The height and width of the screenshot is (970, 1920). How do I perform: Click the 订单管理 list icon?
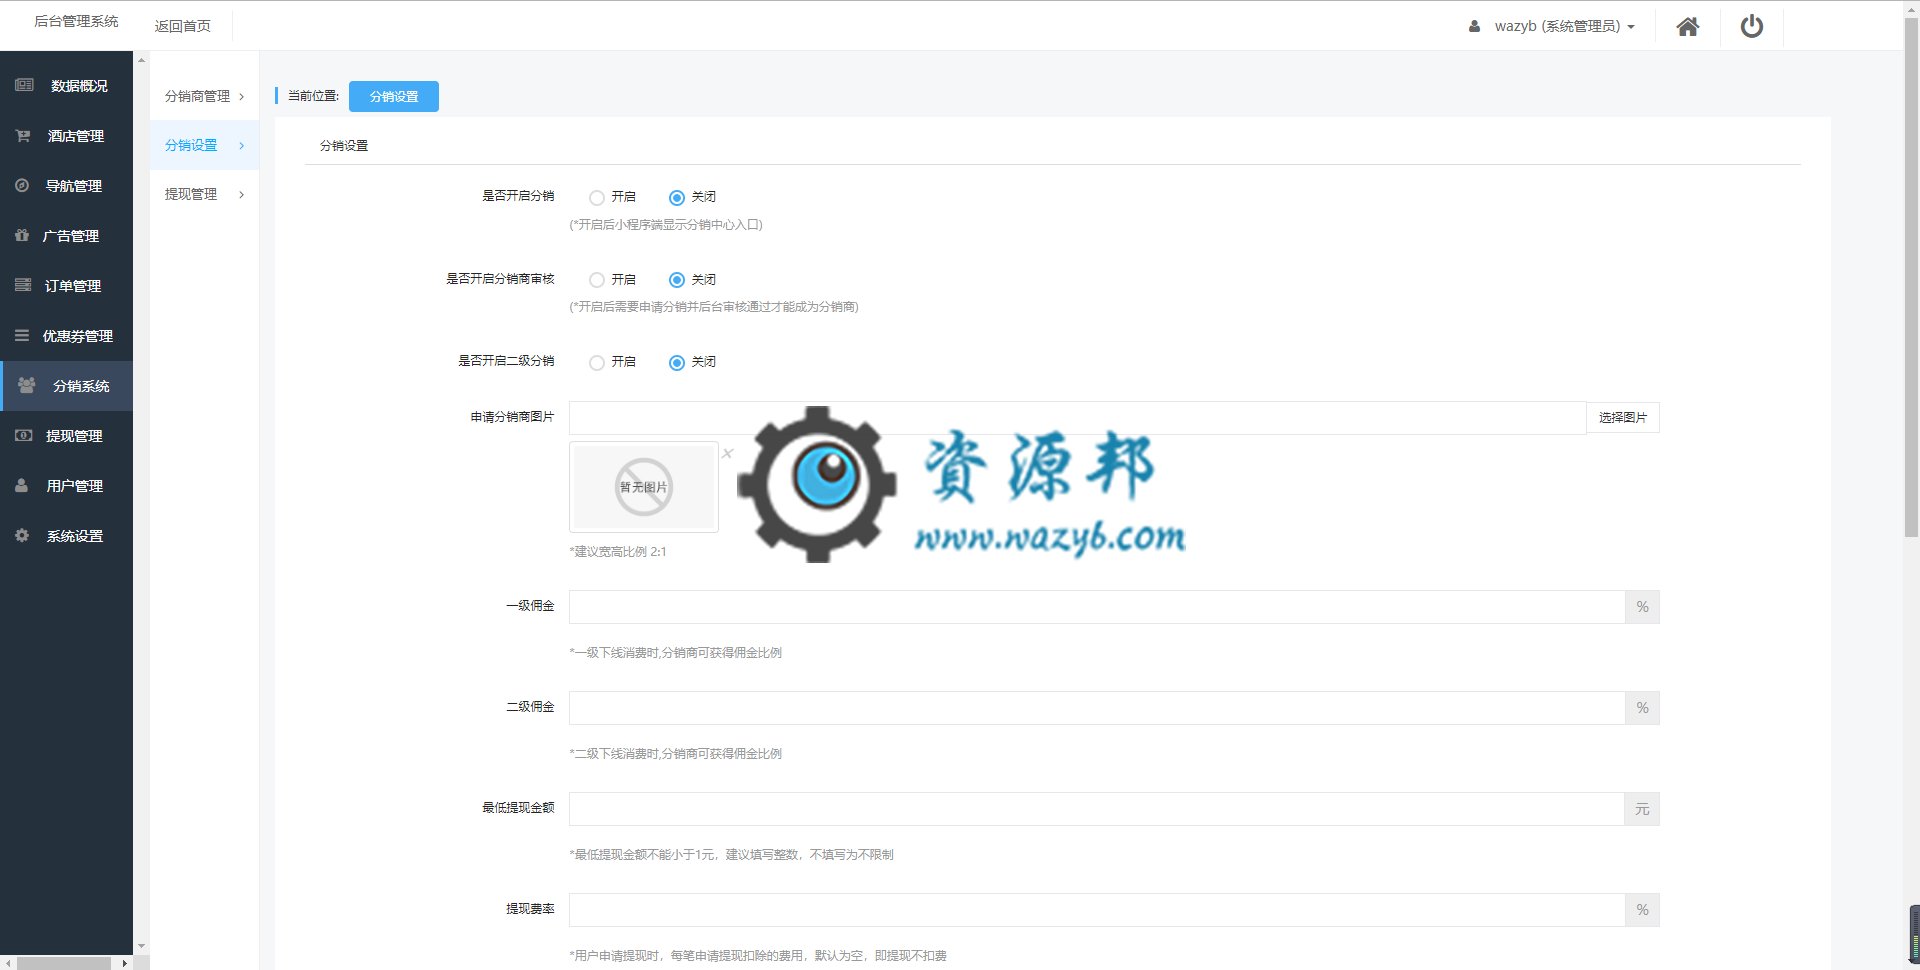[x=22, y=285]
